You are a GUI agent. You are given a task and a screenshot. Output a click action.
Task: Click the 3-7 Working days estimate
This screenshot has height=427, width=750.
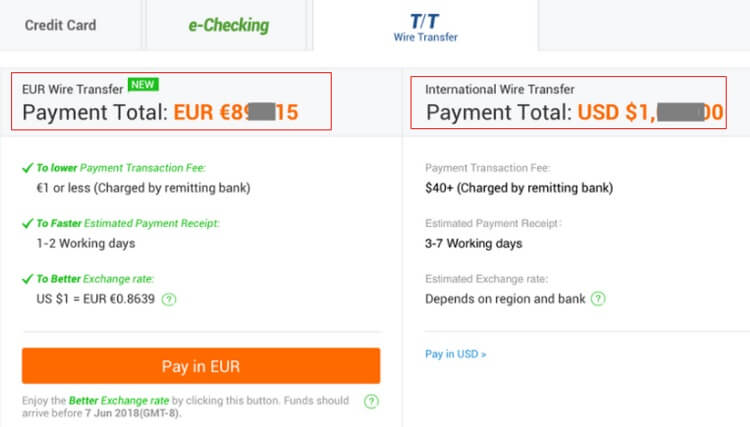pos(473,243)
